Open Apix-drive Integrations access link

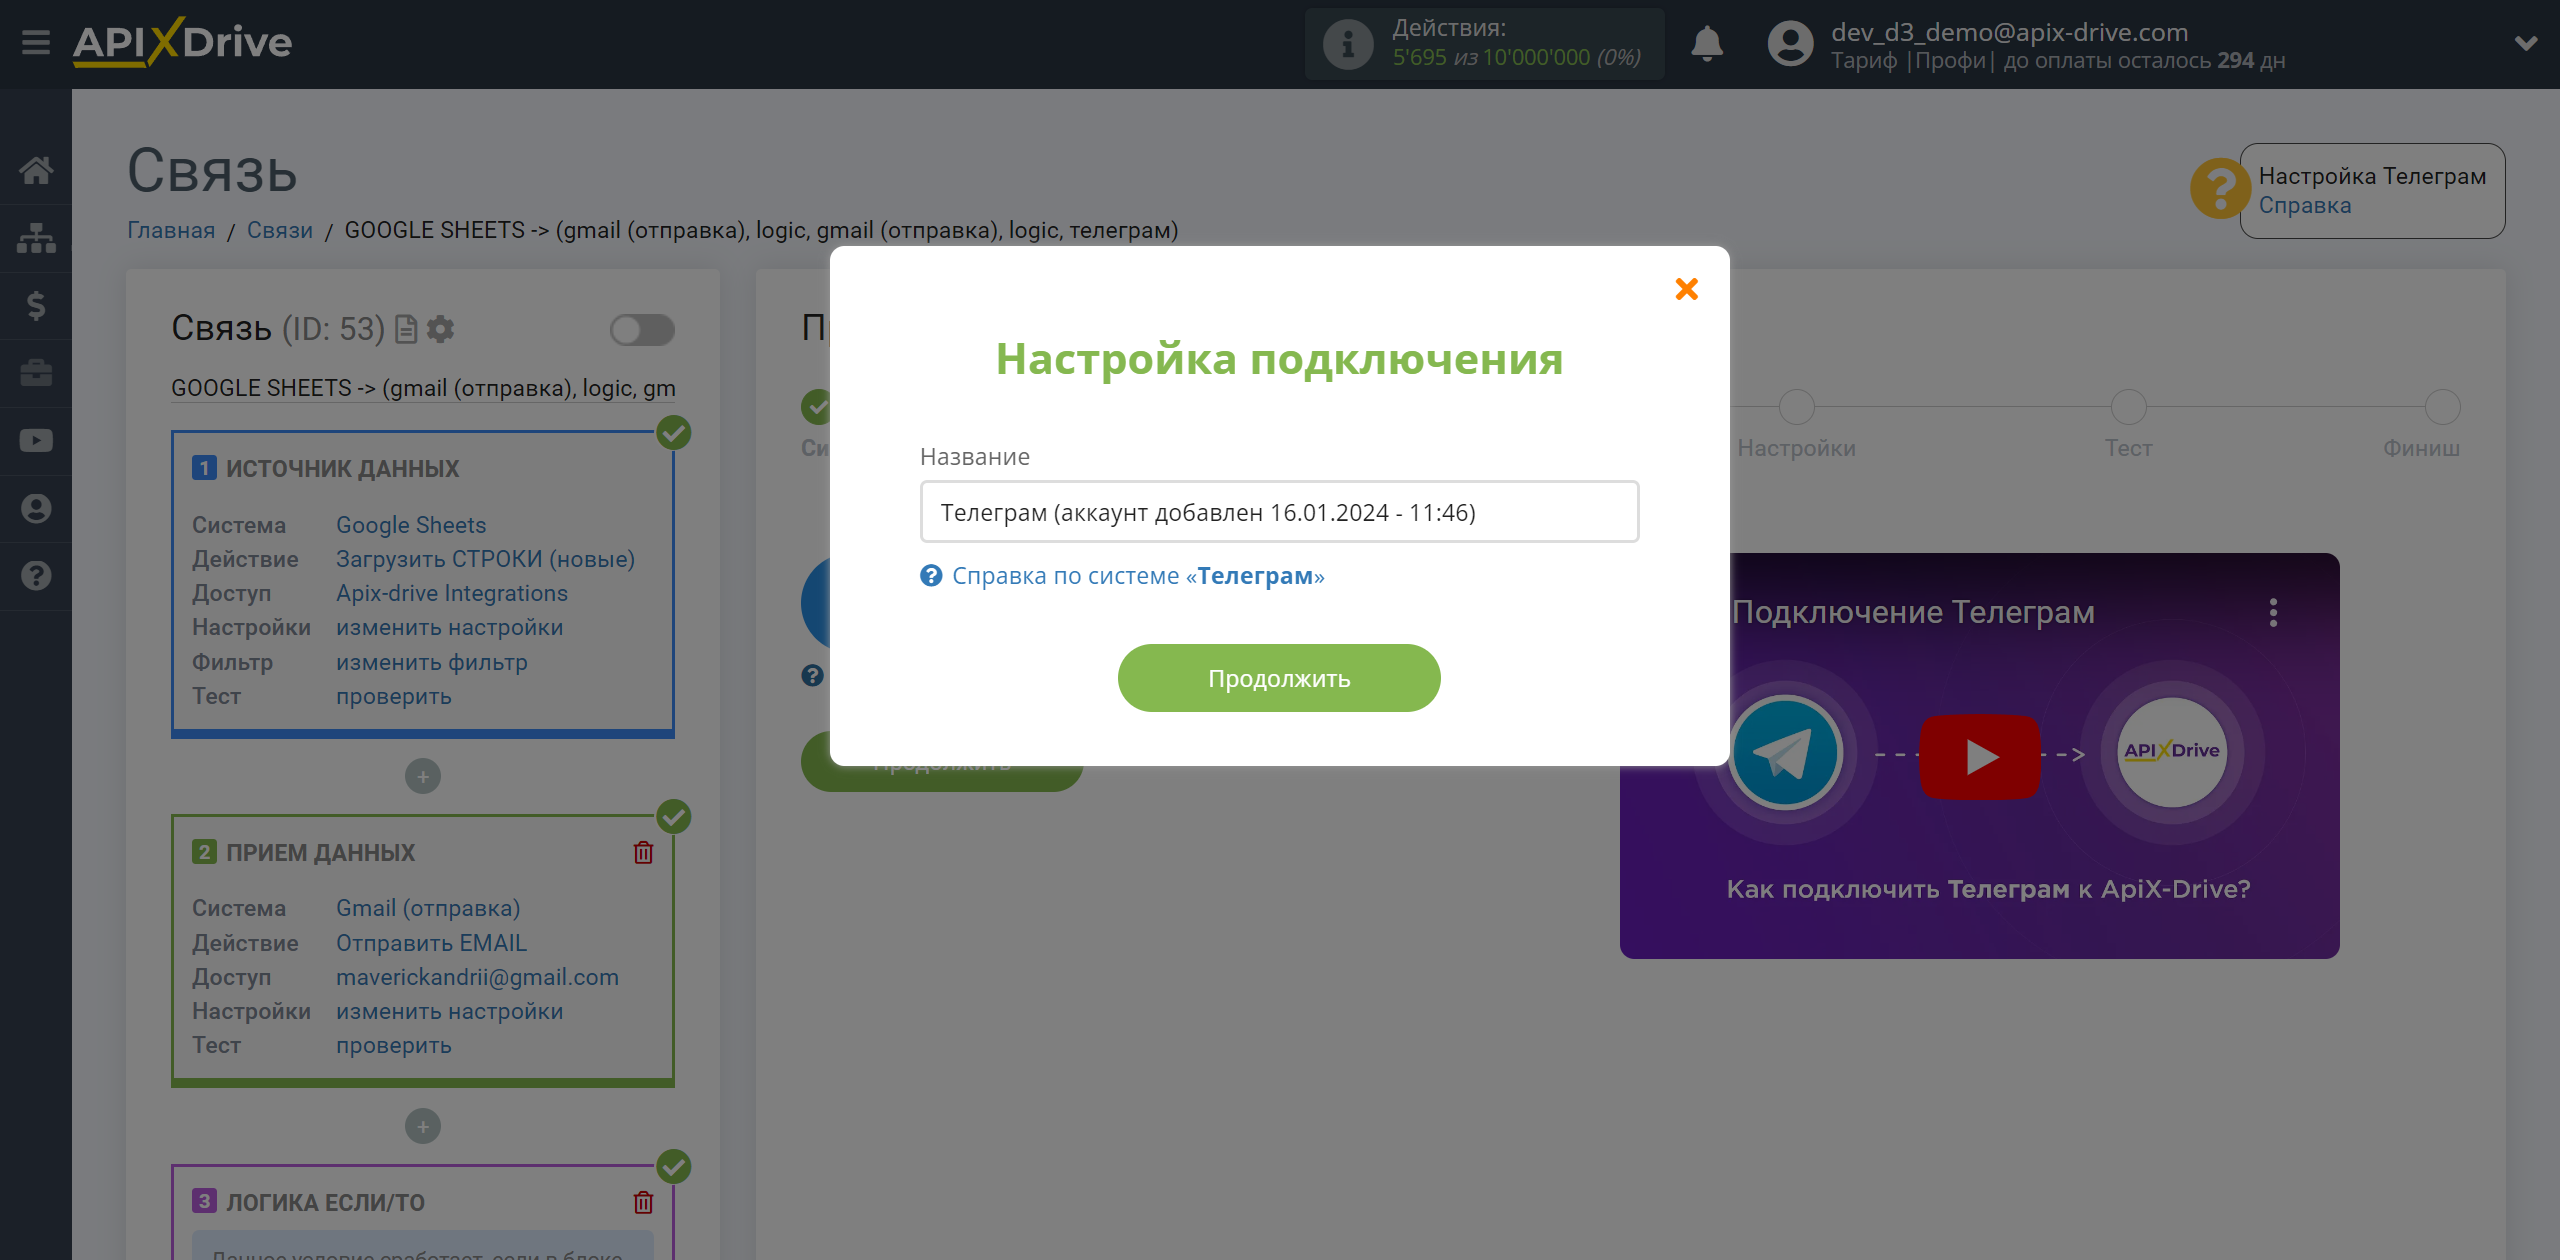point(452,593)
